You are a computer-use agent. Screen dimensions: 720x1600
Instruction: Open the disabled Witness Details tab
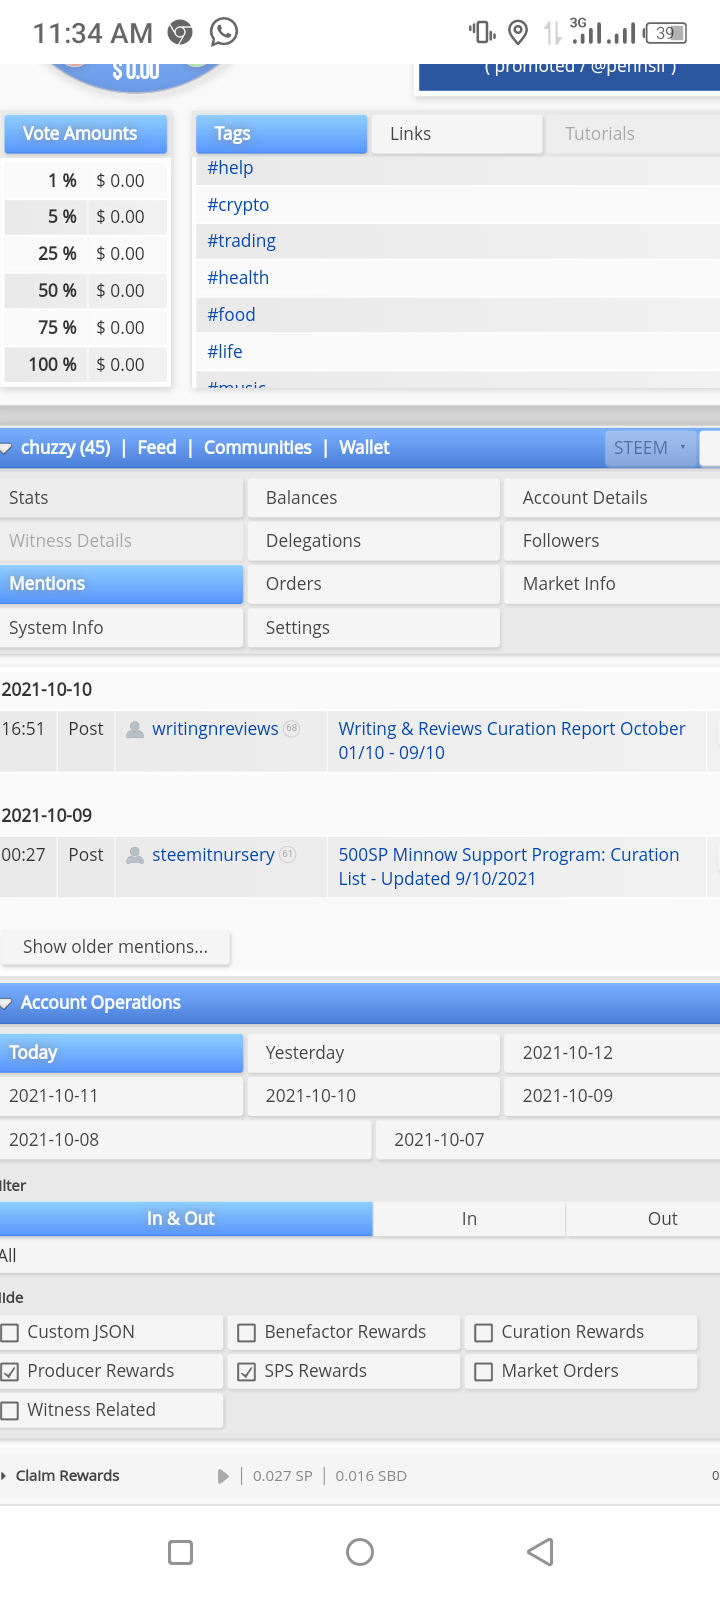121,541
